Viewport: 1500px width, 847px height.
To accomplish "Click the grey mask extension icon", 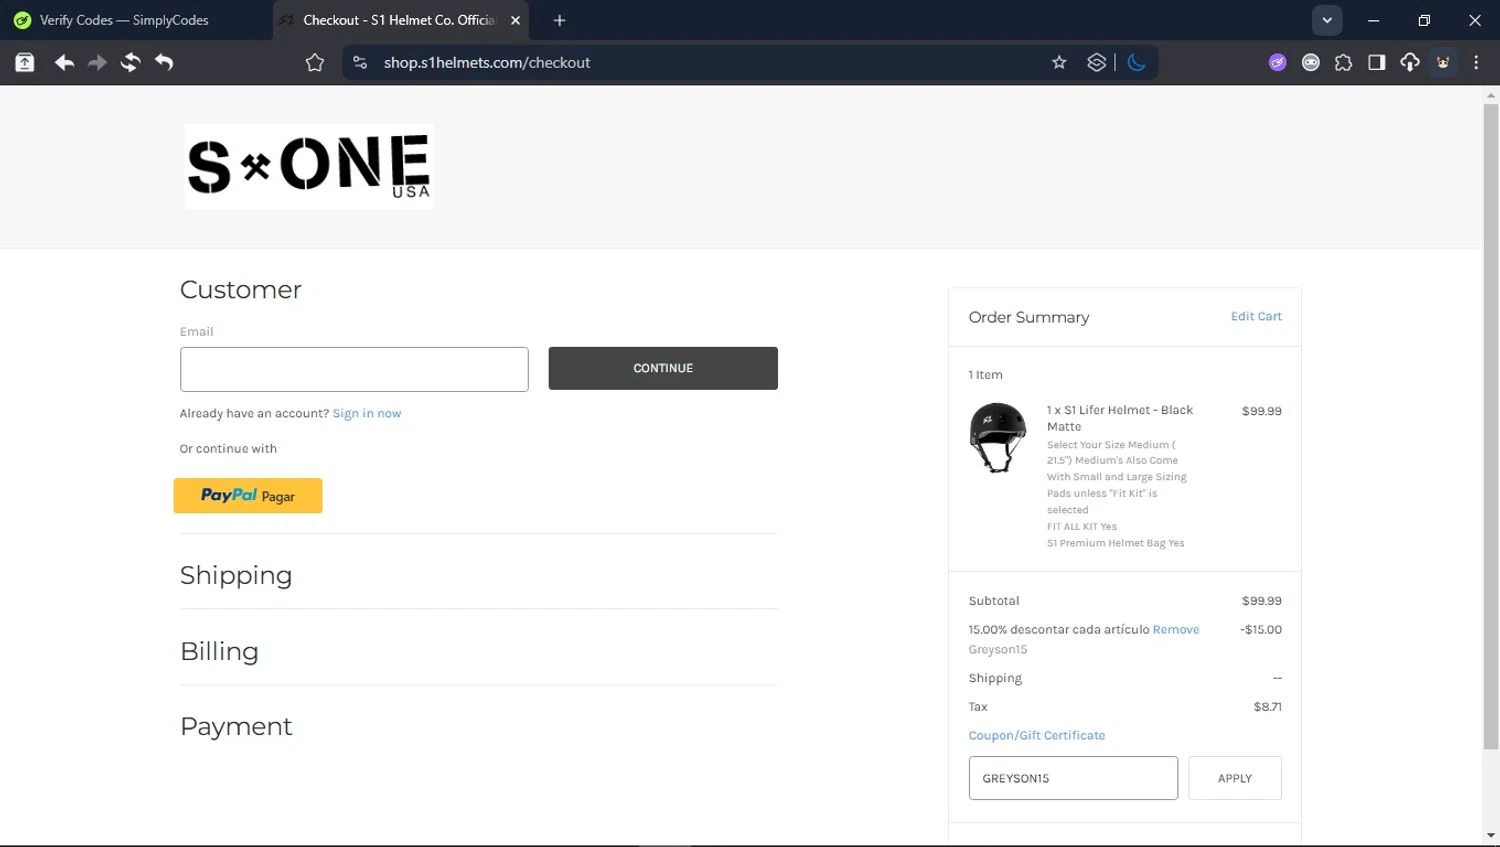I will click(x=1311, y=62).
